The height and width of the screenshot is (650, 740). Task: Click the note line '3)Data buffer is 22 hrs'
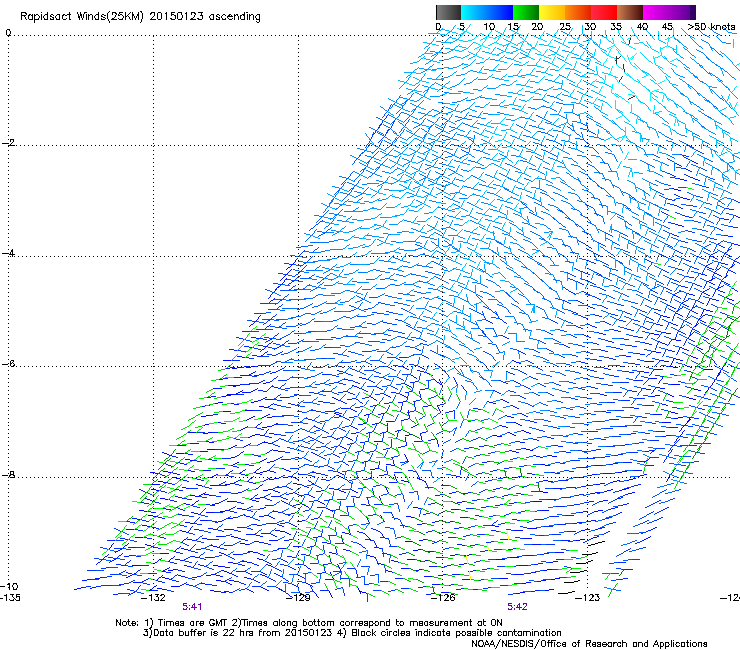click(352, 633)
